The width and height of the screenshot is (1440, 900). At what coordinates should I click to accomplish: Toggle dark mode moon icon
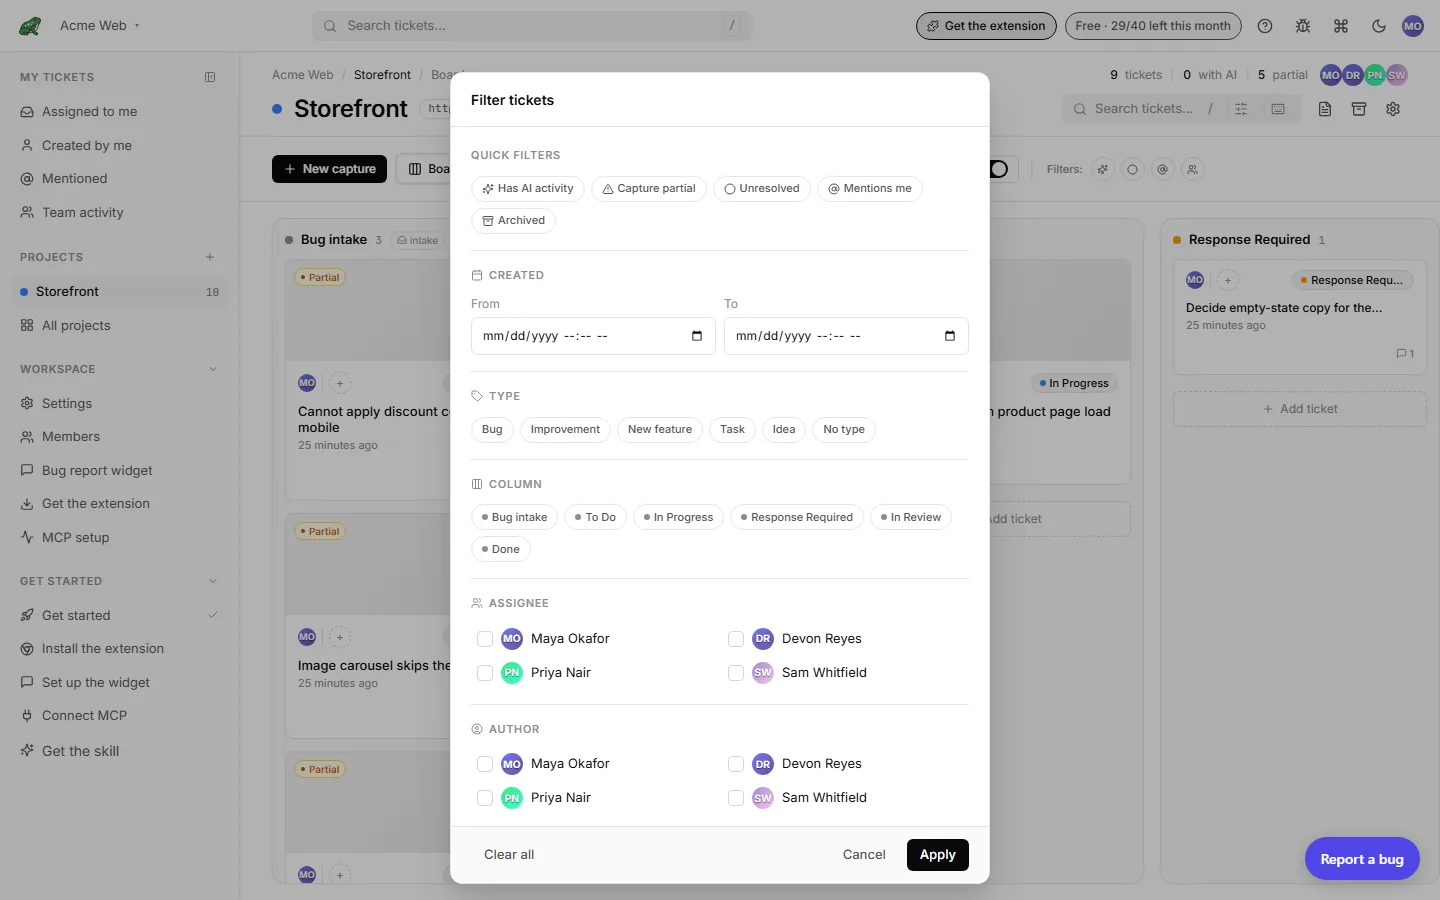click(x=1379, y=26)
